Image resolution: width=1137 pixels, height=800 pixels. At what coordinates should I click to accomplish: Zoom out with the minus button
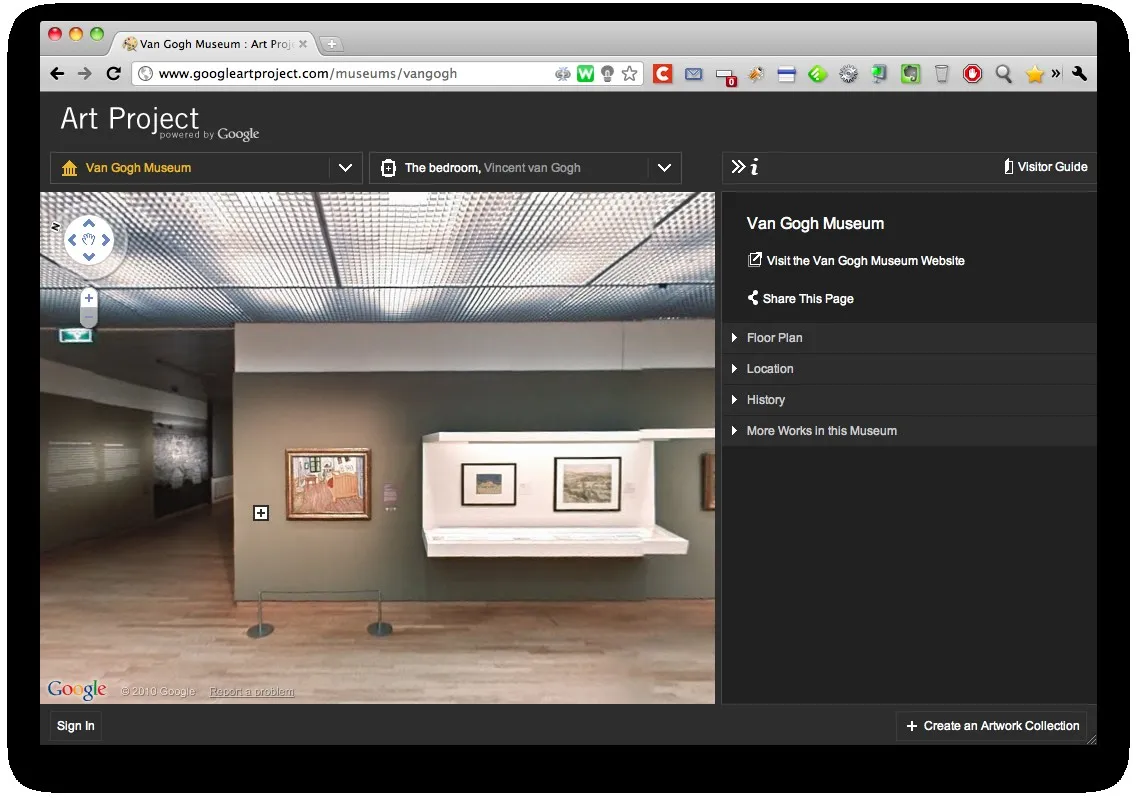point(88,317)
